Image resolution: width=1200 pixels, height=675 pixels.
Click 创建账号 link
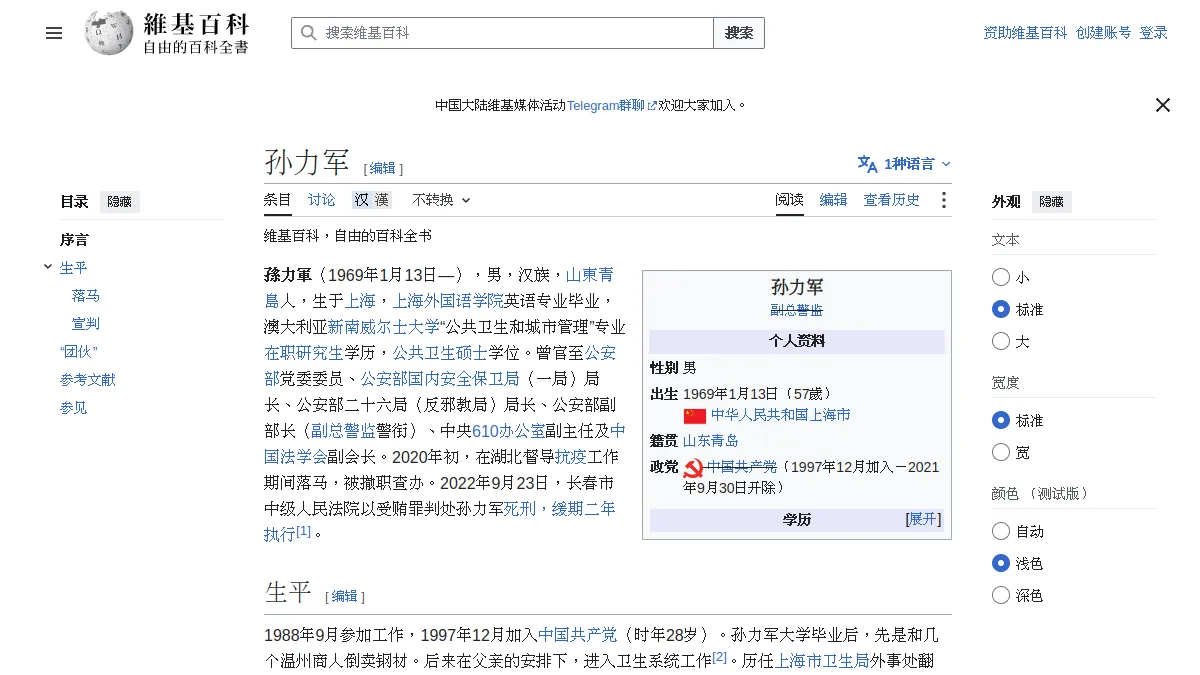coord(1104,33)
